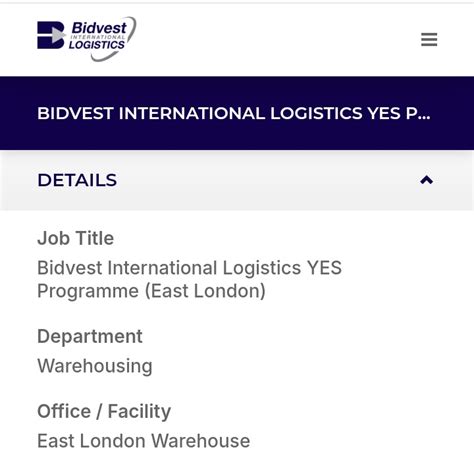Open the hamburger navigation menu
Viewport: 474px width, 458px height.
tap(429, 39)
